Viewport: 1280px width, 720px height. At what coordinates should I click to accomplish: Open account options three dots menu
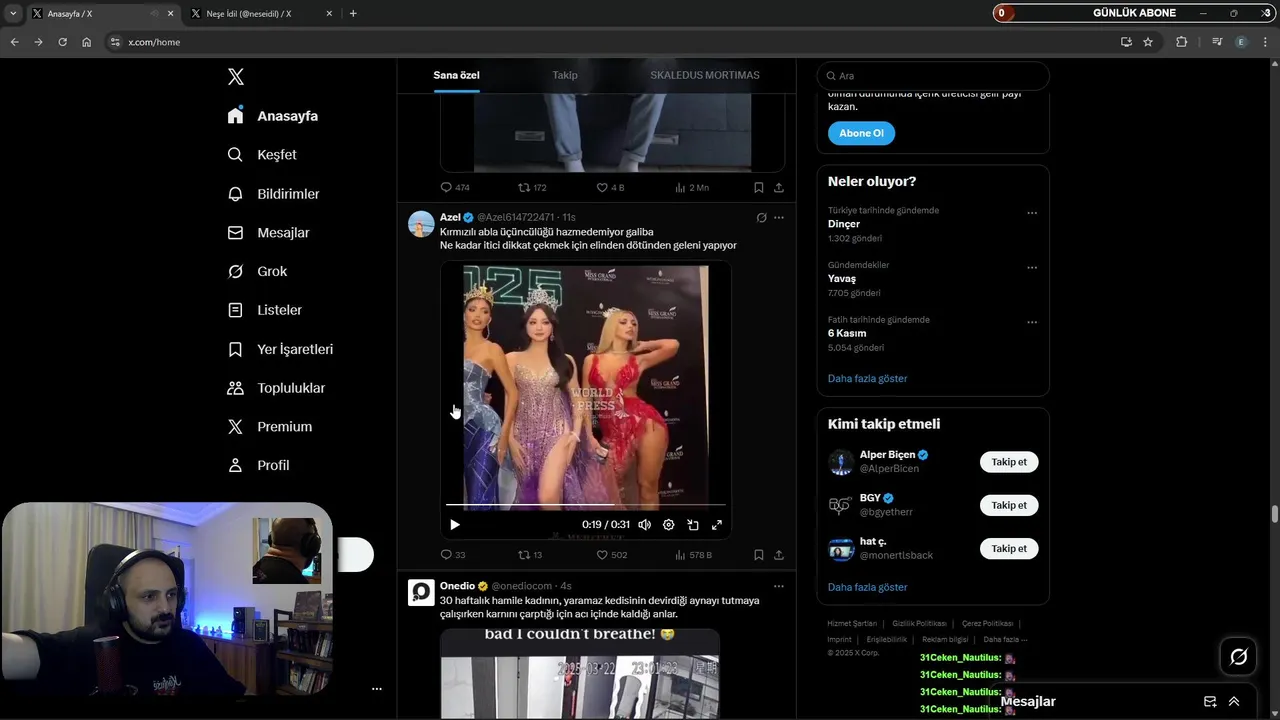pyautogui.click(x=377, y=689)
